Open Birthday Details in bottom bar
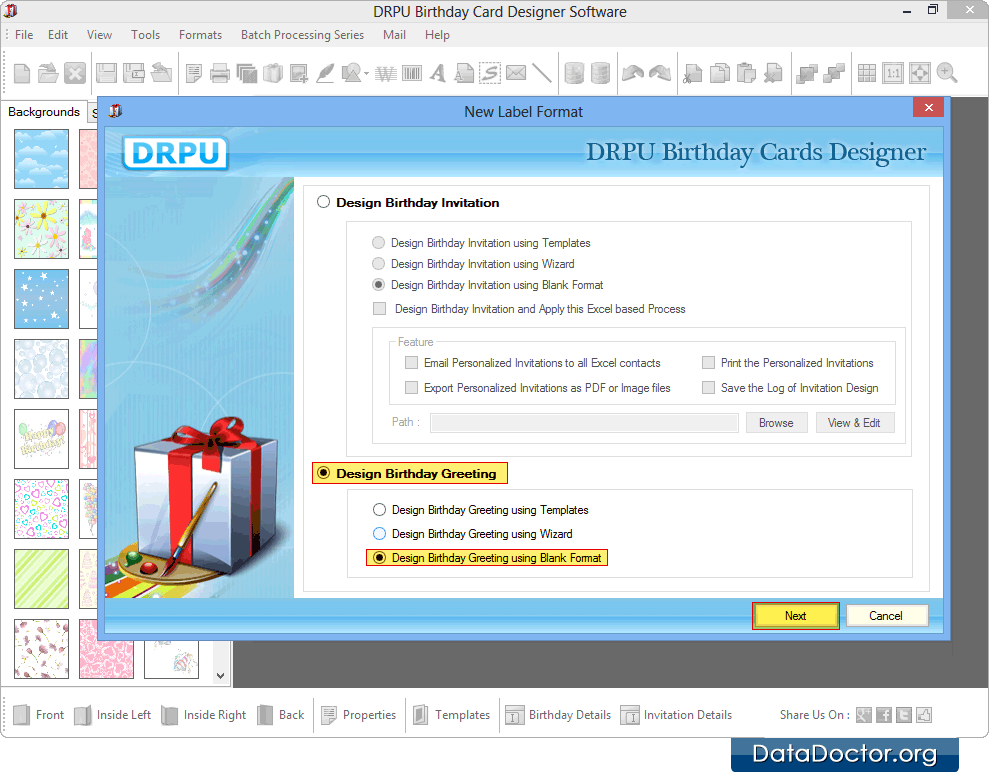This screenshot has width=989, height=772. (558, 715)
